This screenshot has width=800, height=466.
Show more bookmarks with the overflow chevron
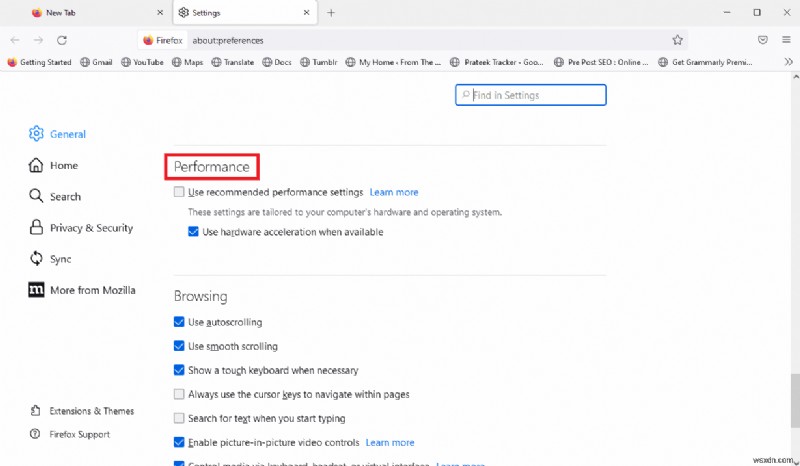point(788,61)
